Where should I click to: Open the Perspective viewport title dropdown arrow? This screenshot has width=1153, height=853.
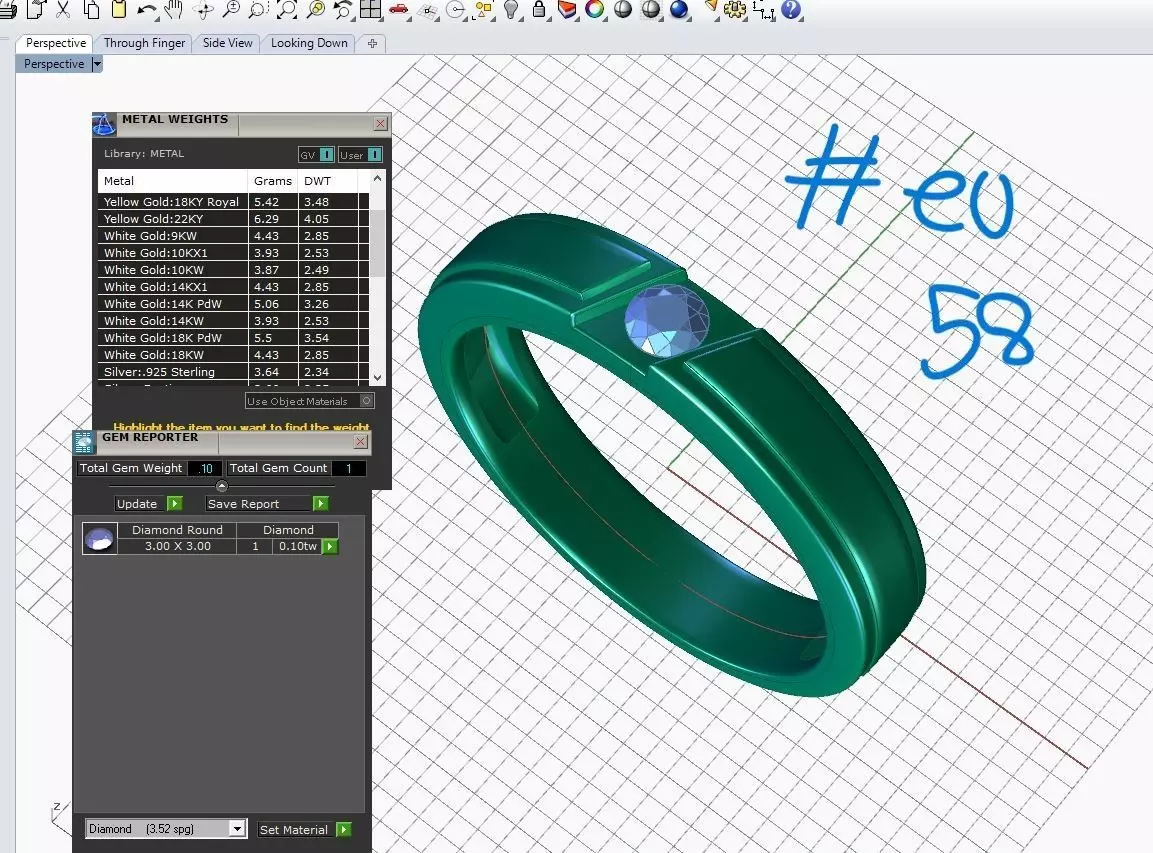click(96, 64)
